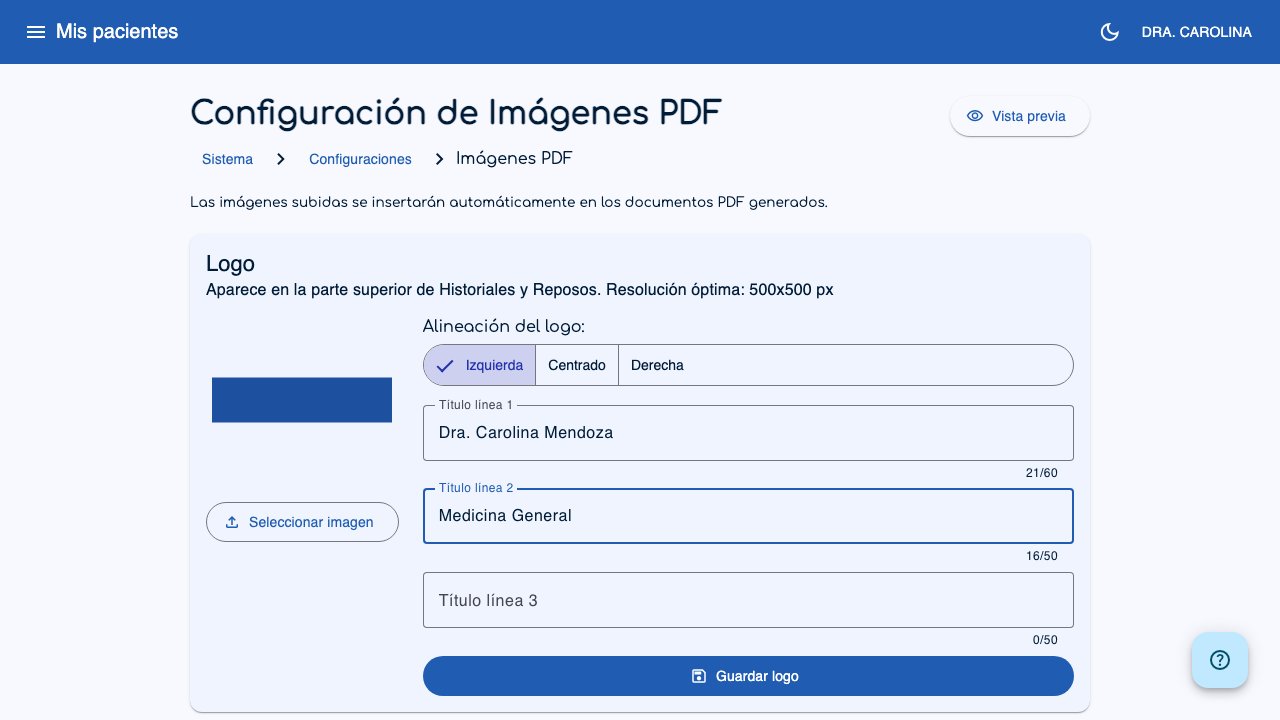Click the blue logo preview thumbnail
Image resolution: width=1280 pixels, height=720 pixels.
point(302,400)
